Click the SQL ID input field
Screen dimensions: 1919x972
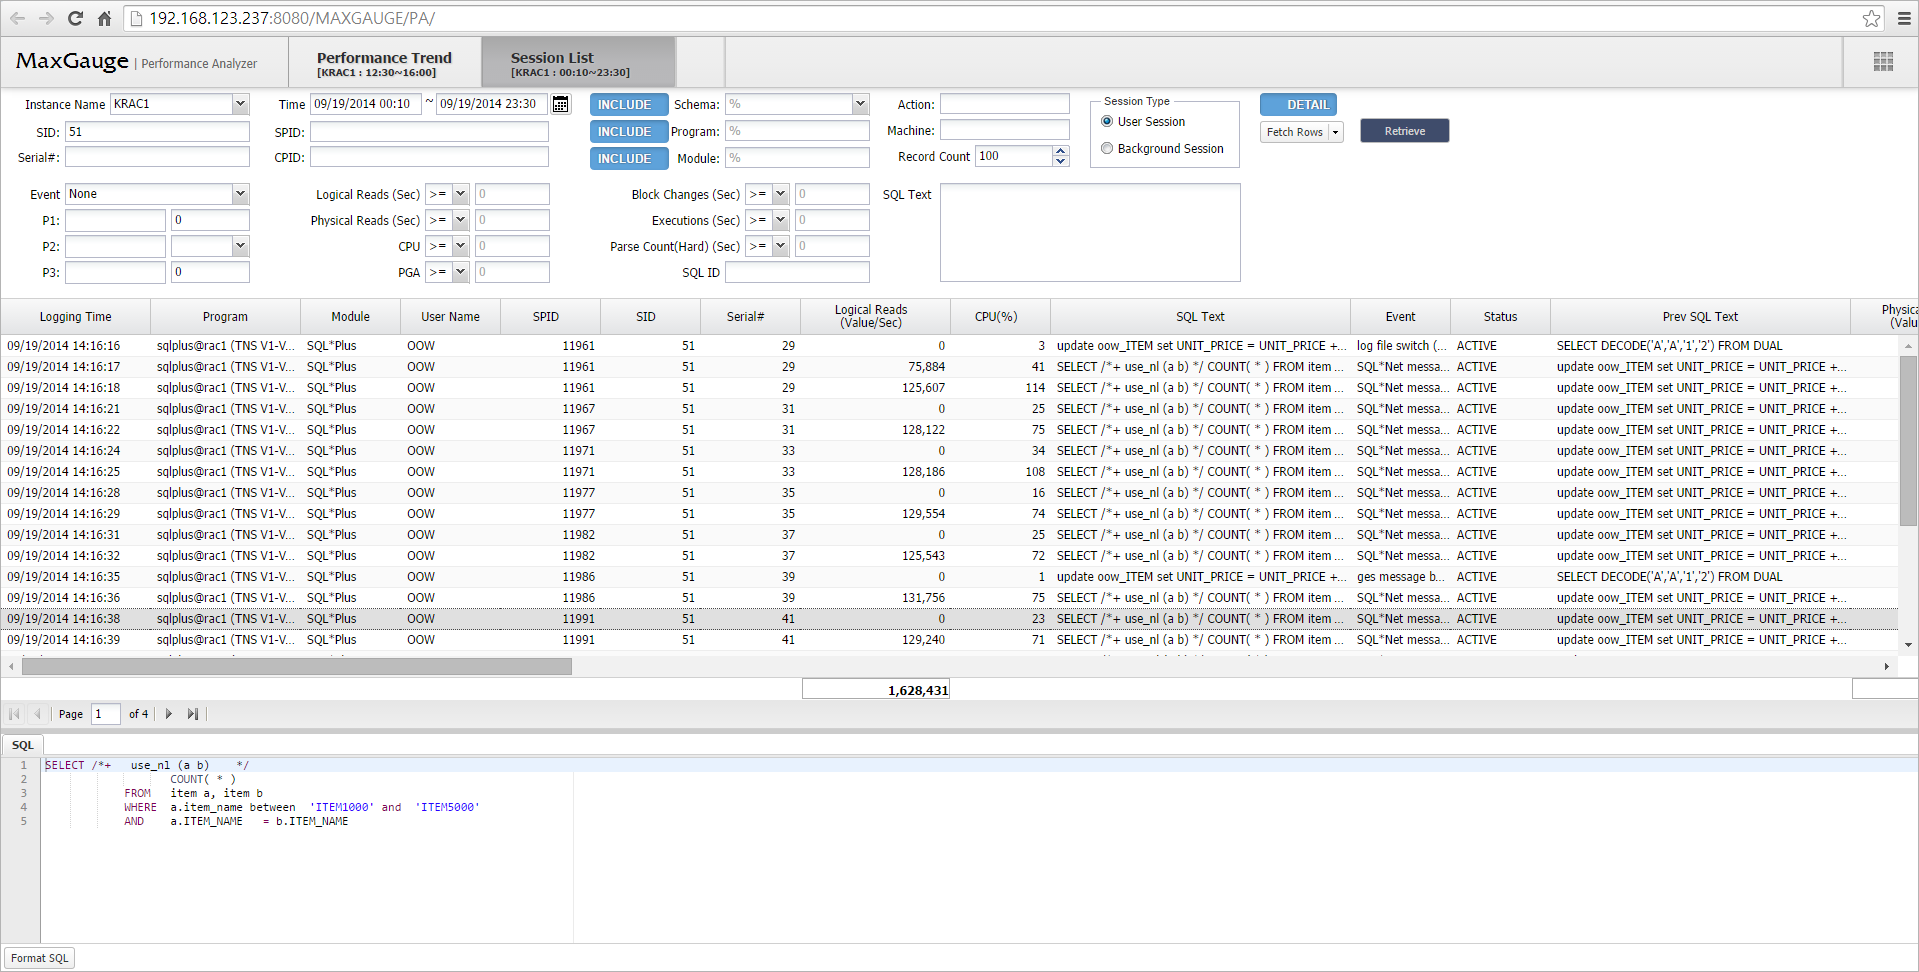[x=797, y=272]
